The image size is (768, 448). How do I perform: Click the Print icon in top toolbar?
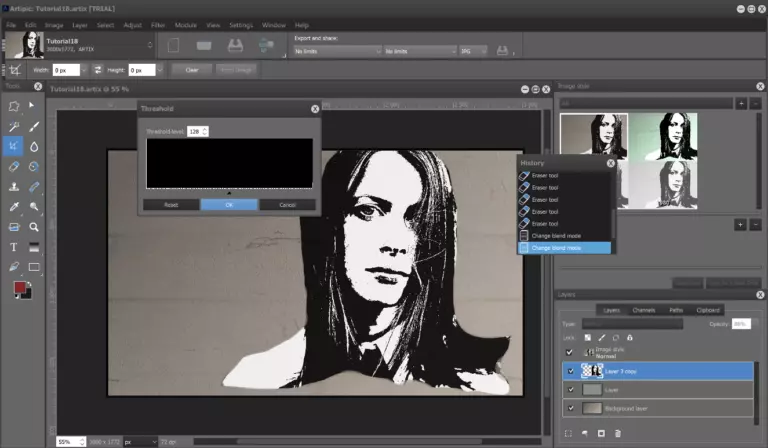[x=236, y=46]
